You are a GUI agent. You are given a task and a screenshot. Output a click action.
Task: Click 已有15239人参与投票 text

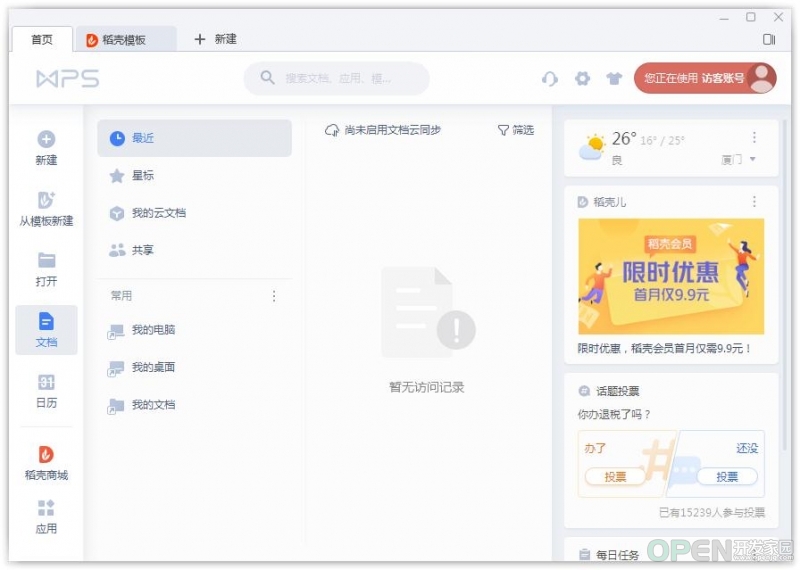712,513
